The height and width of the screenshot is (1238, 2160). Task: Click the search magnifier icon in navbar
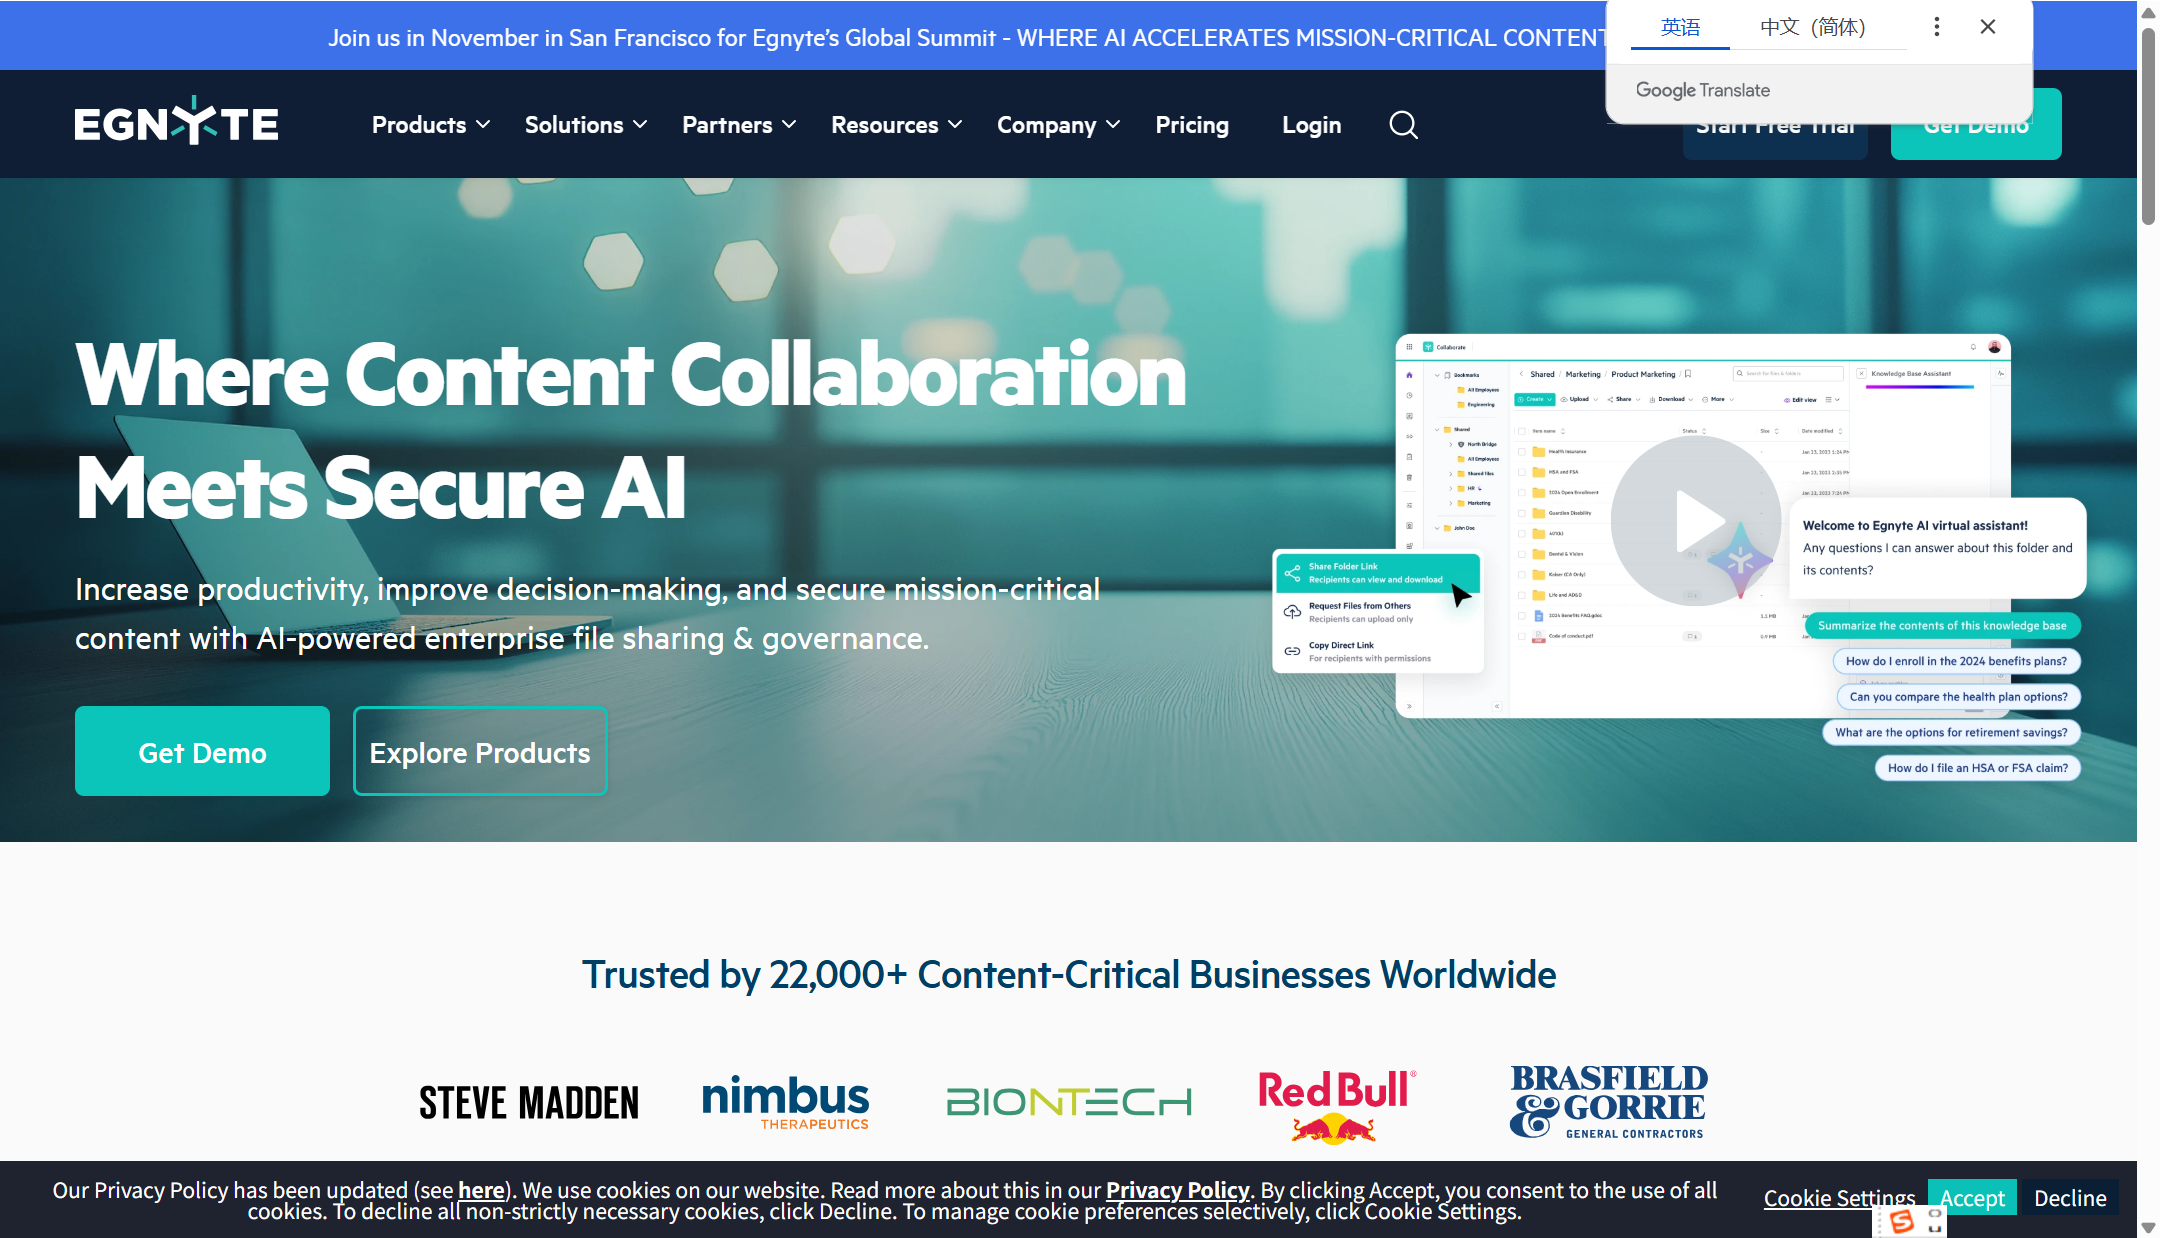point(1403,125)
